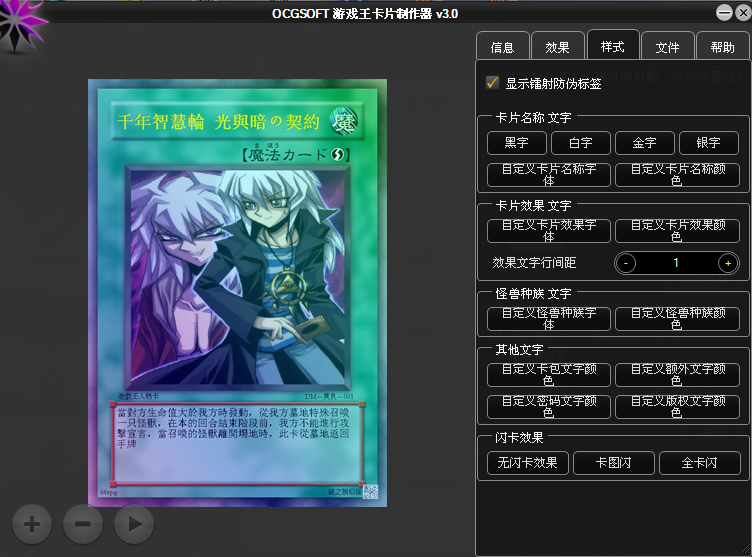Click 自定义密码文字颜色 button
752x557 pixels.
tap(549, 407)
